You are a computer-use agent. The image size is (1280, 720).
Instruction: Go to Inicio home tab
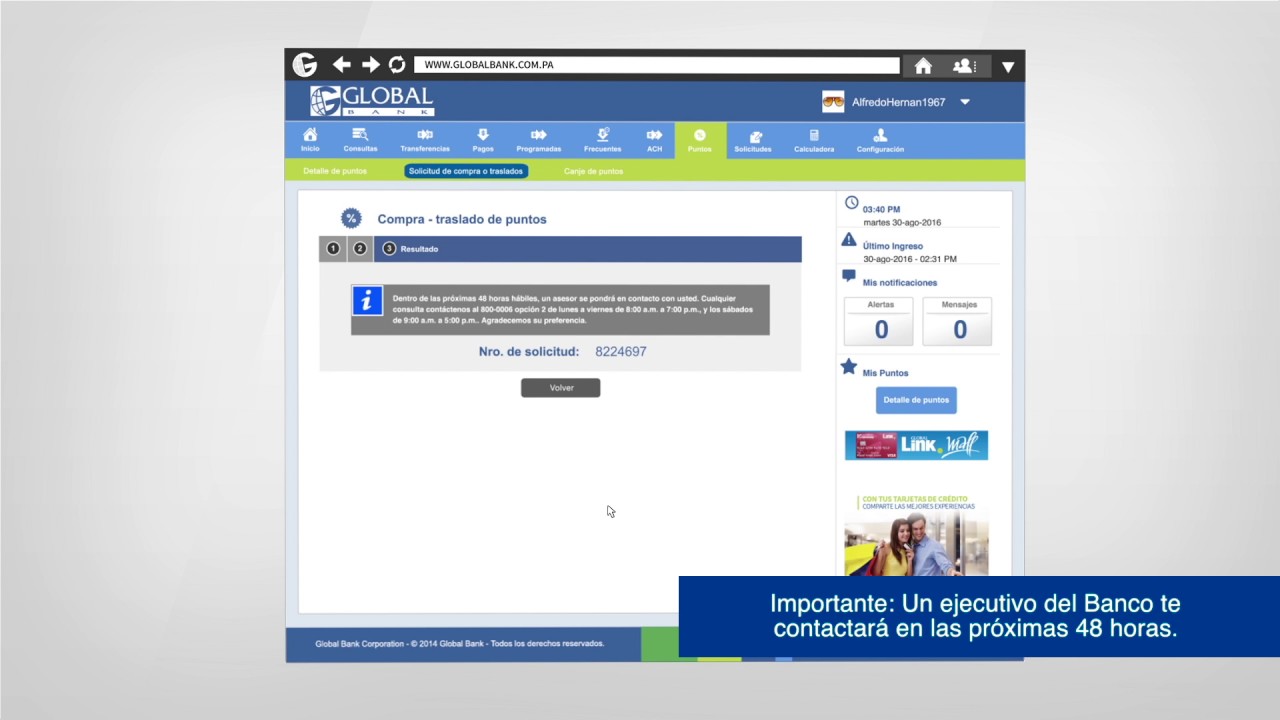(310, 140)
